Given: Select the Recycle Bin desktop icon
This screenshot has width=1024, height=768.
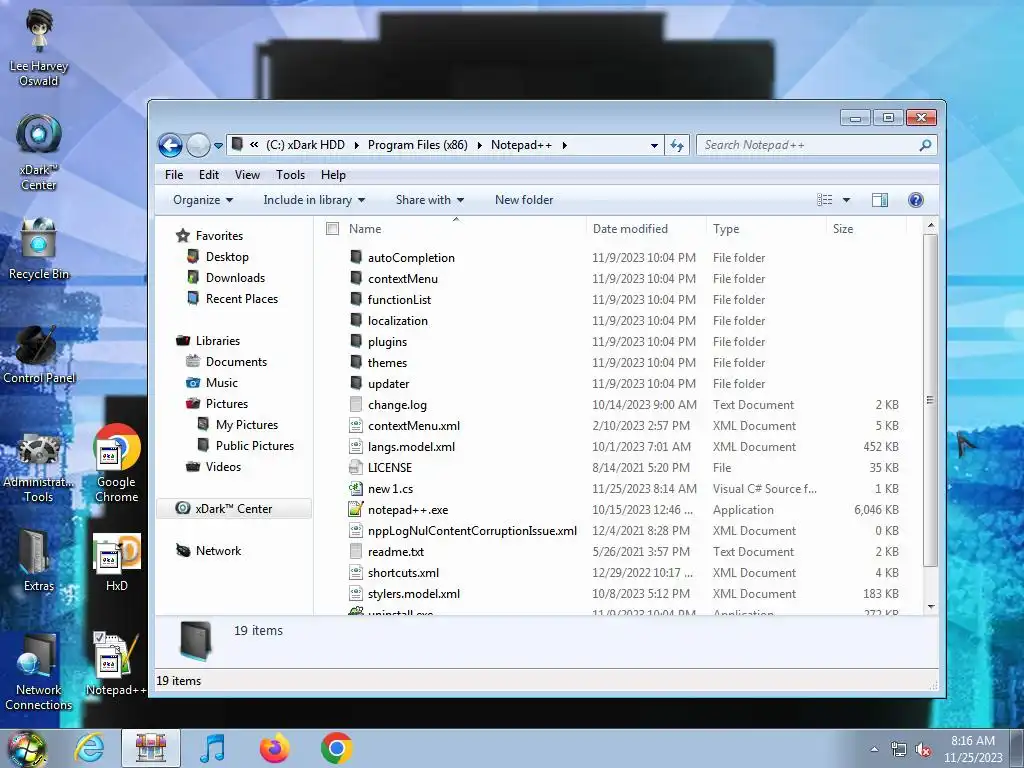Looking at the screenshot, I should click(39, 248).
